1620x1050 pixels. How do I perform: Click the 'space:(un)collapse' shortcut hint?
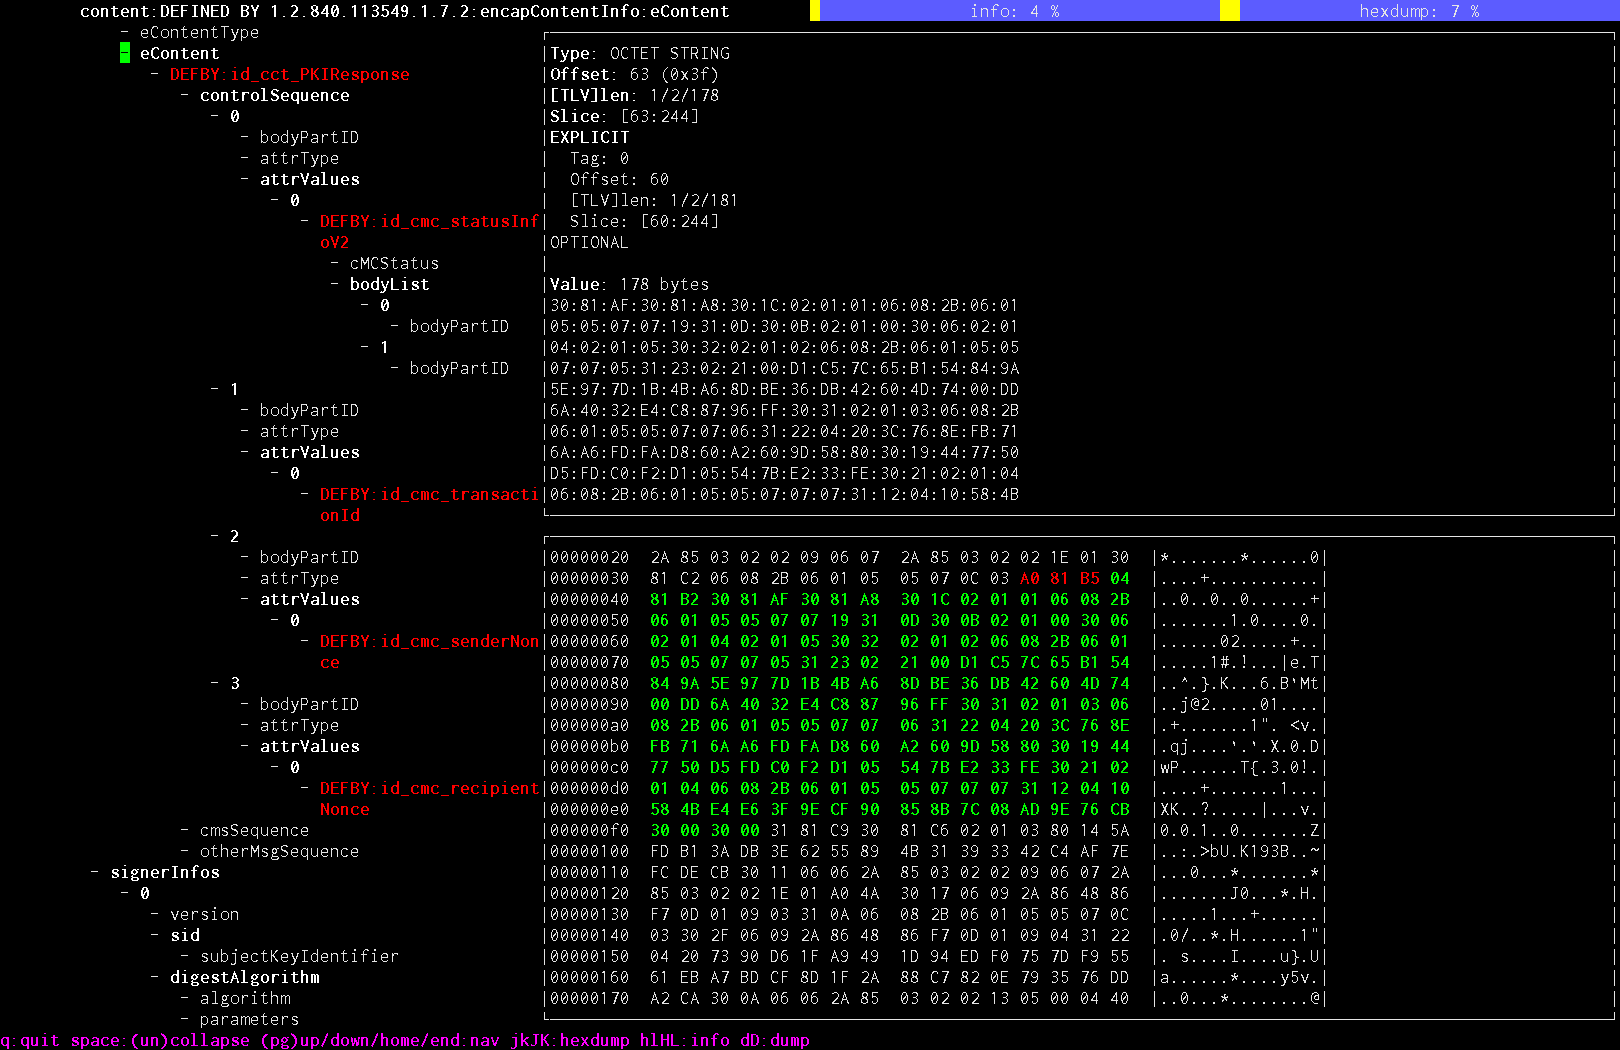(160, 1040)
